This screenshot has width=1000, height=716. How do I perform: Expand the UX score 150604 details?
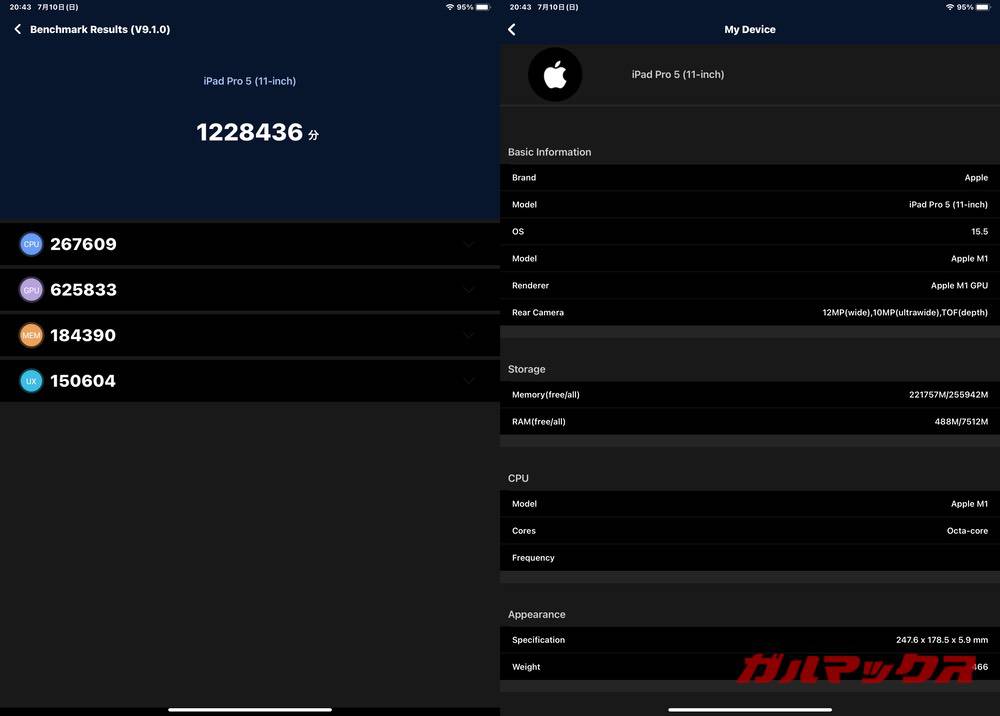point(468,380)
